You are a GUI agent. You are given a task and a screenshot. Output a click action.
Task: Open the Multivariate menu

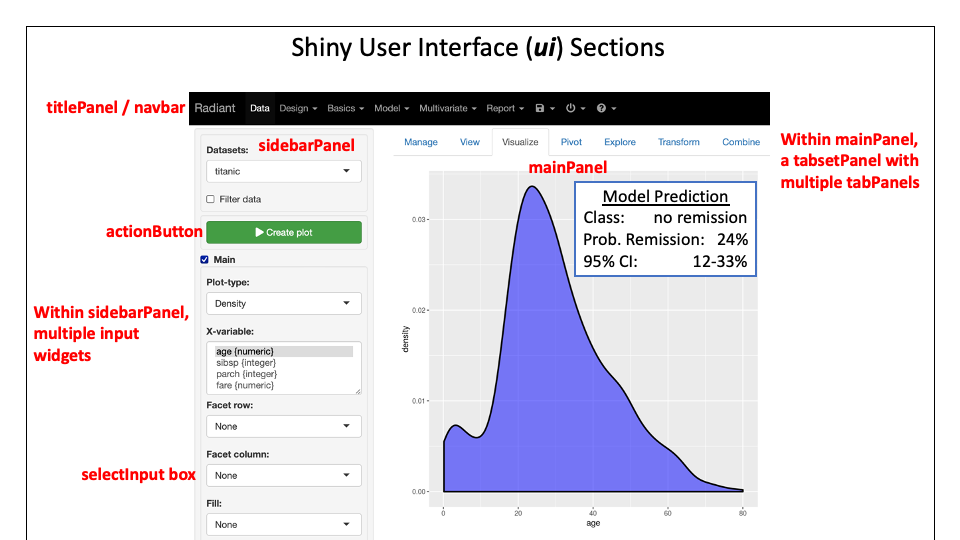[x=447, y=108]
